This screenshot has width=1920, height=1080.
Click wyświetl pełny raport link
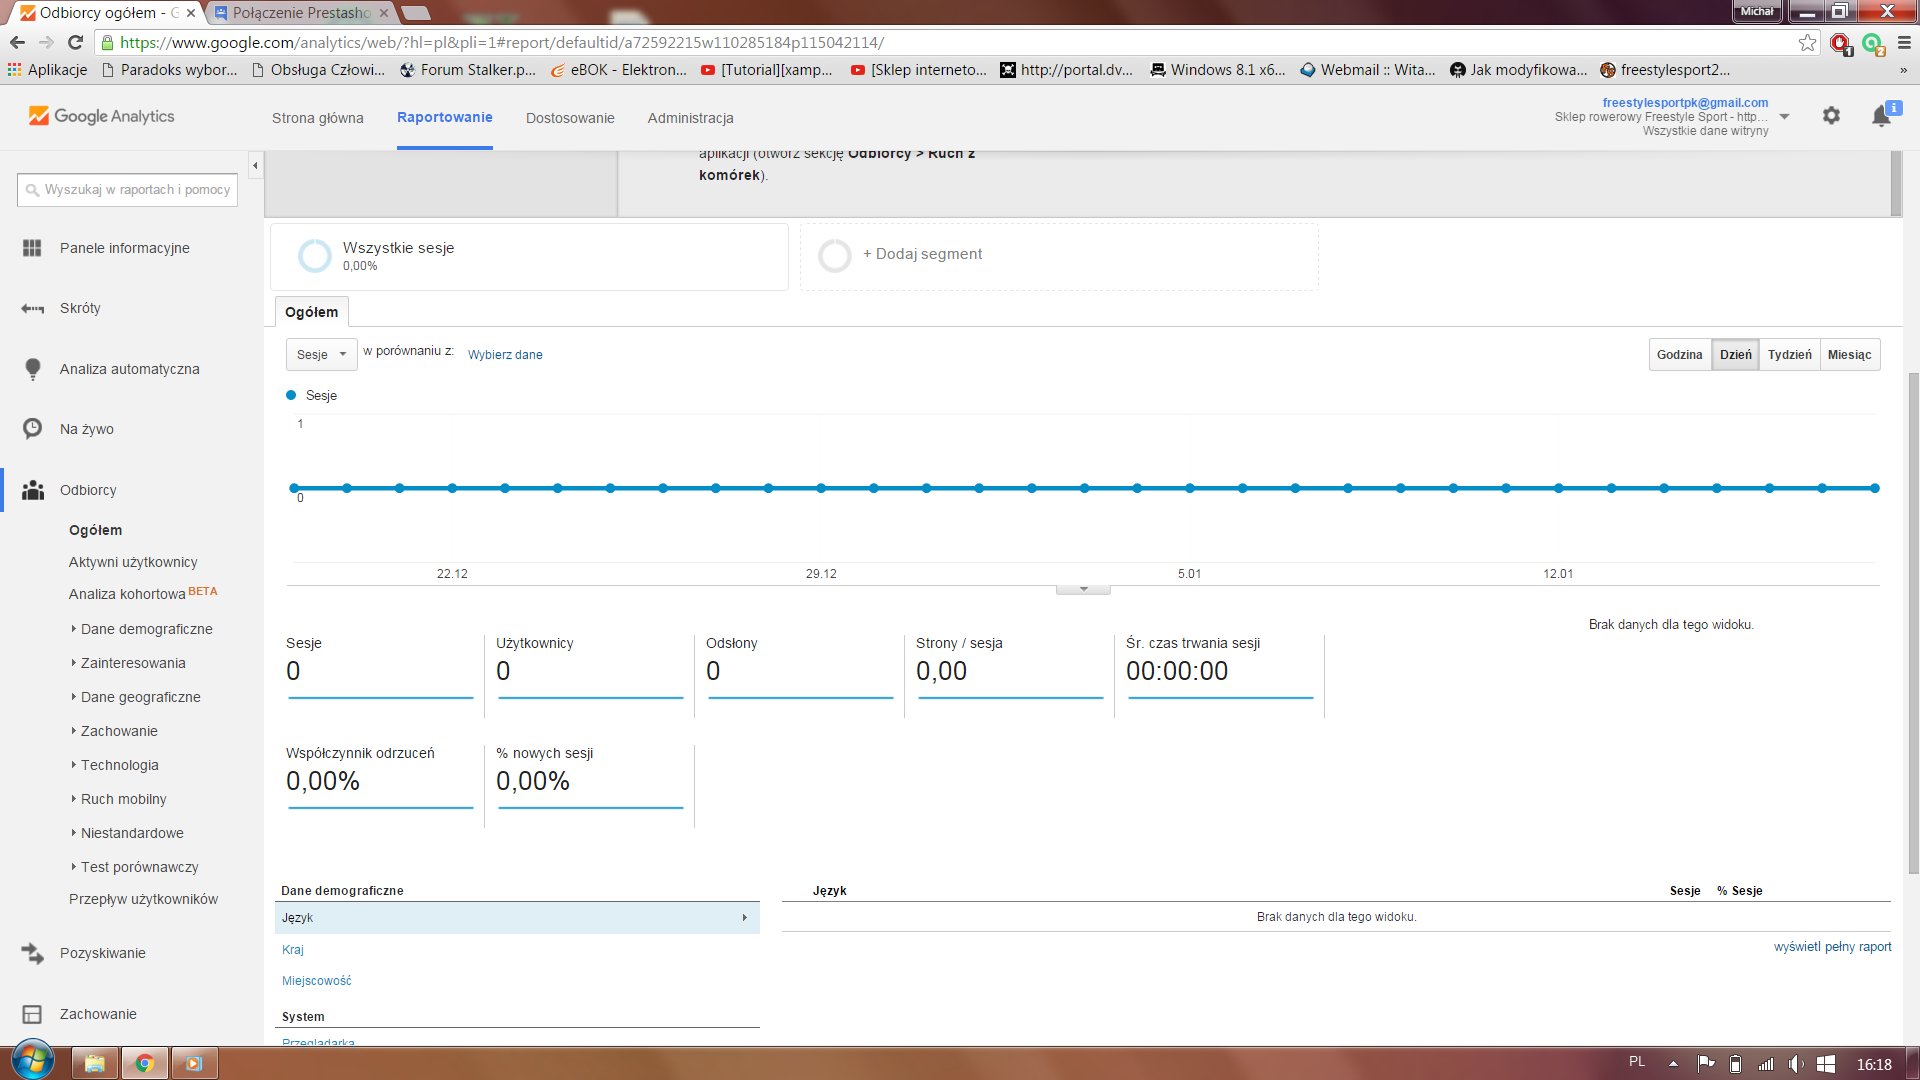[x=1832, y=947]
